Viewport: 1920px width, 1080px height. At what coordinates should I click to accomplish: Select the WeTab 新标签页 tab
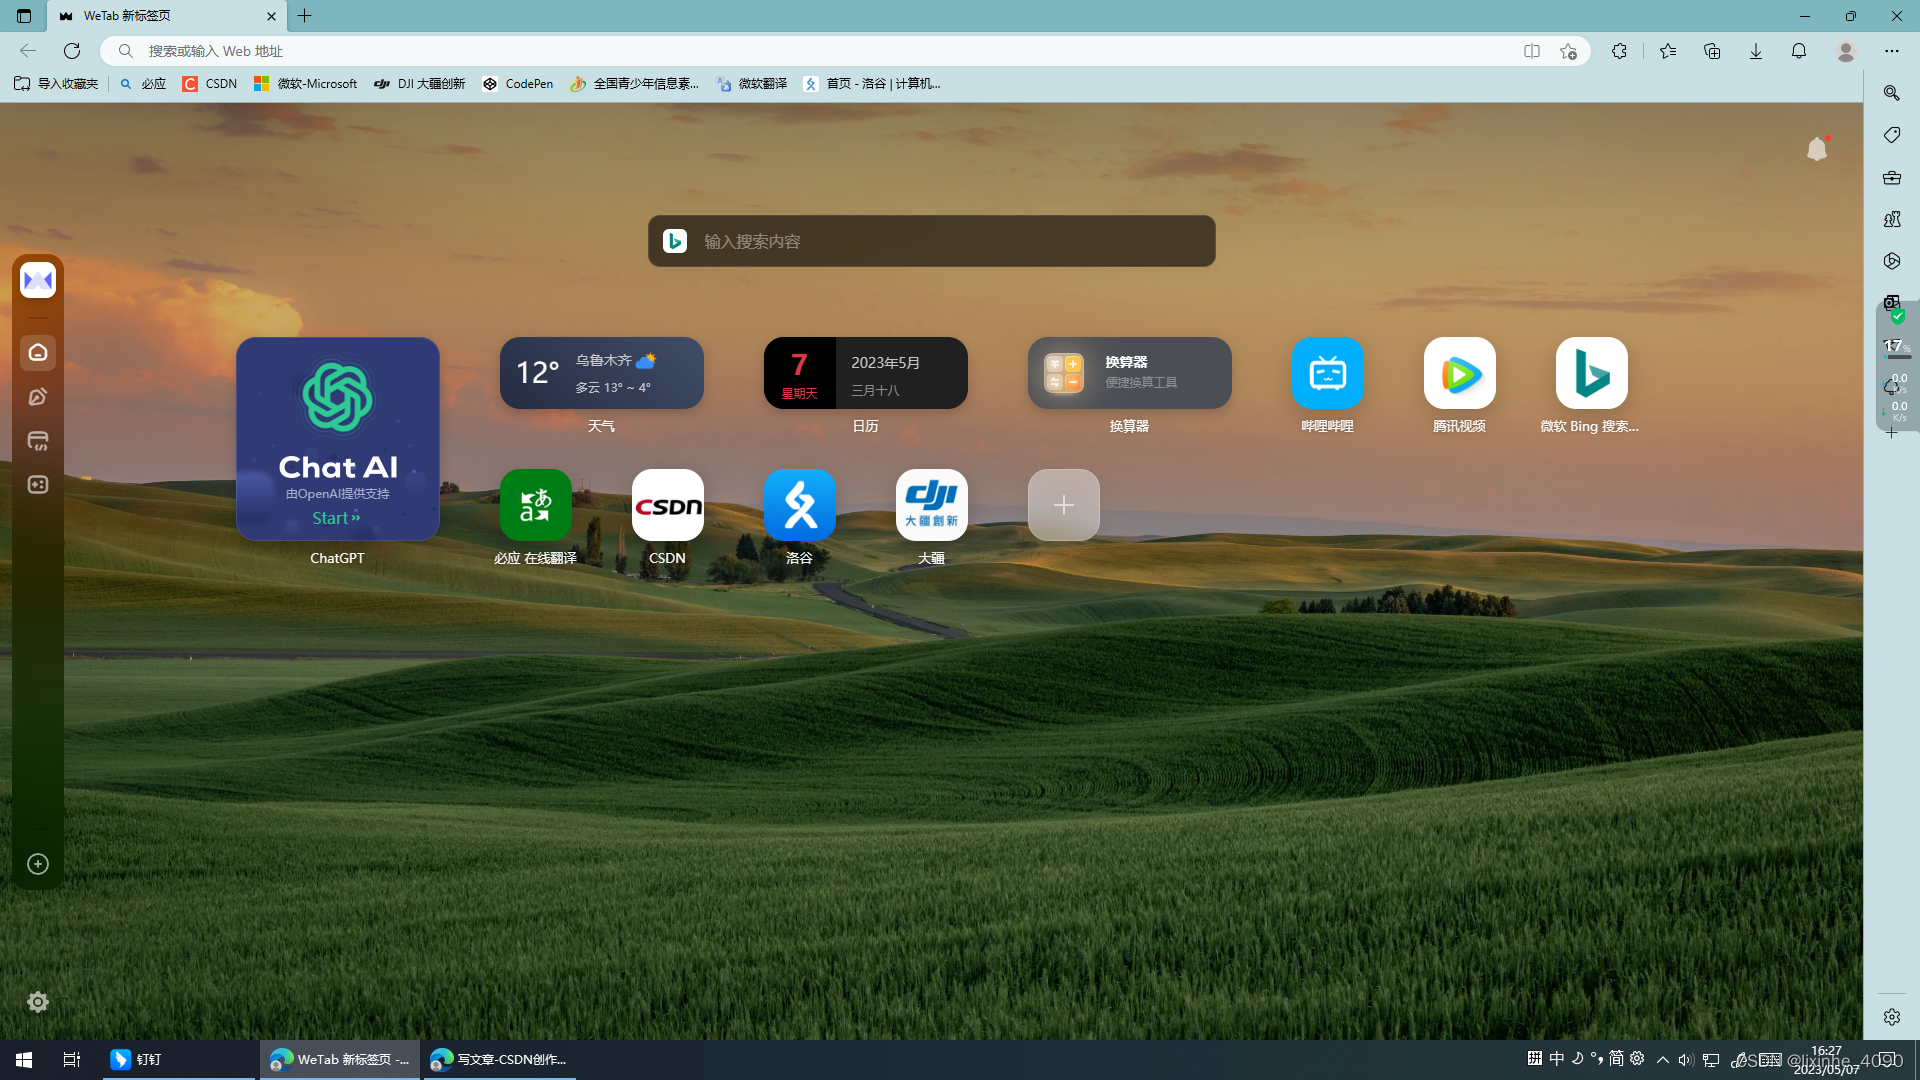point(166,16)
